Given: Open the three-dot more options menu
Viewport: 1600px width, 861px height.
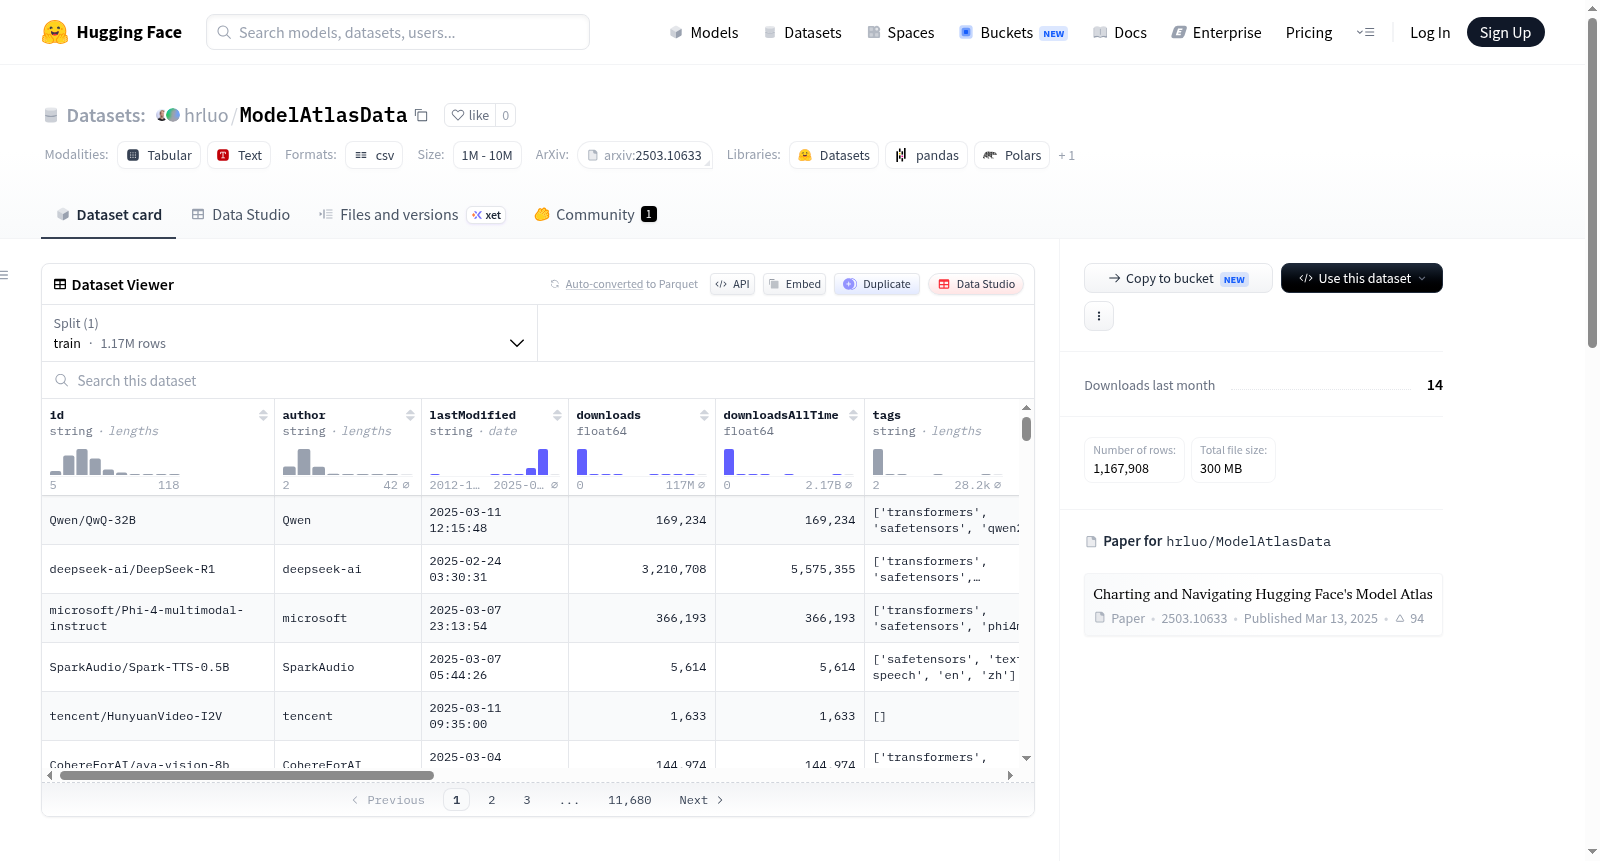Looking at the screenshot, I should click(x=1099, y=316).
